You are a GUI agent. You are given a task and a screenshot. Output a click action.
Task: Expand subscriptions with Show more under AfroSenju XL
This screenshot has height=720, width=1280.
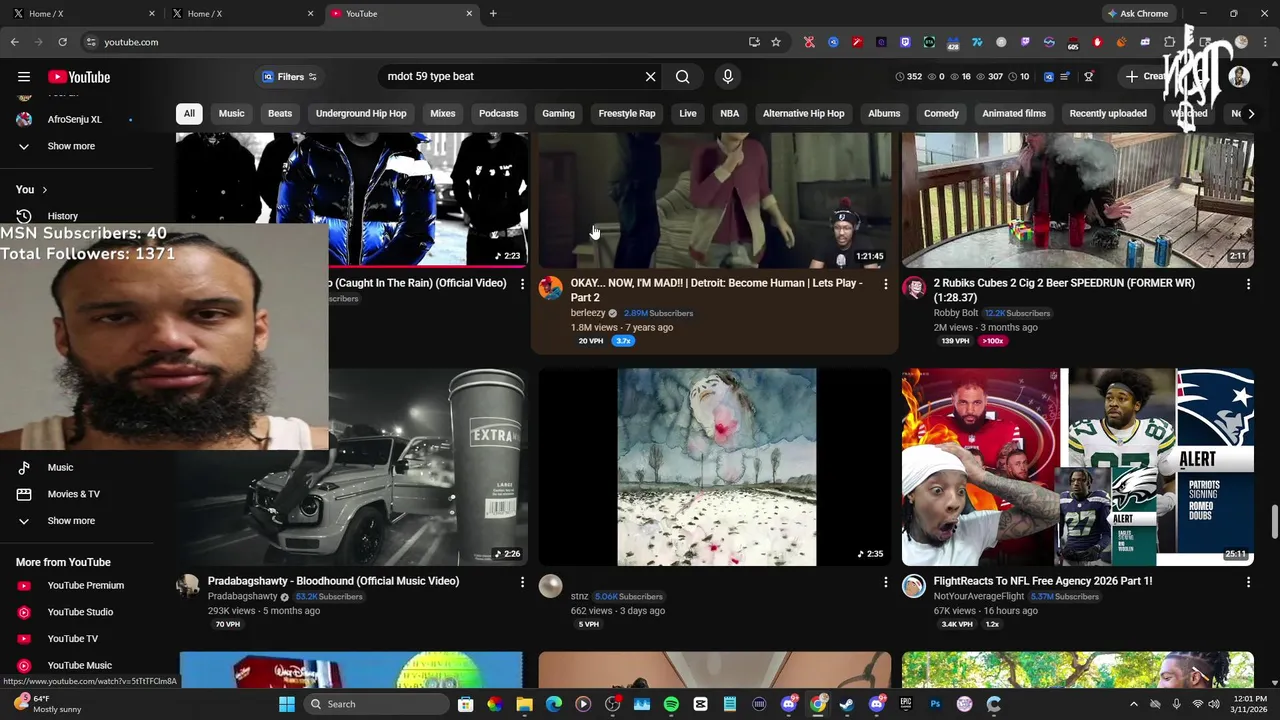[x=70, y=146]
